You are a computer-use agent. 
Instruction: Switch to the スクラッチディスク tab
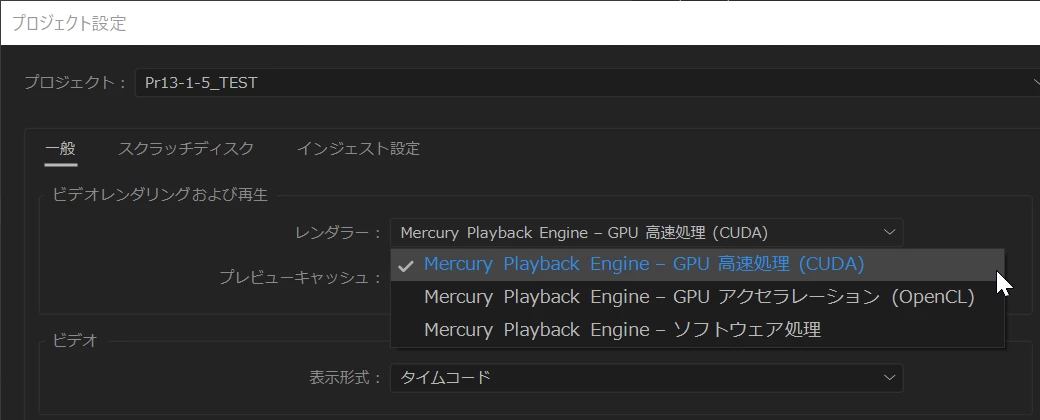click(186, 149)
